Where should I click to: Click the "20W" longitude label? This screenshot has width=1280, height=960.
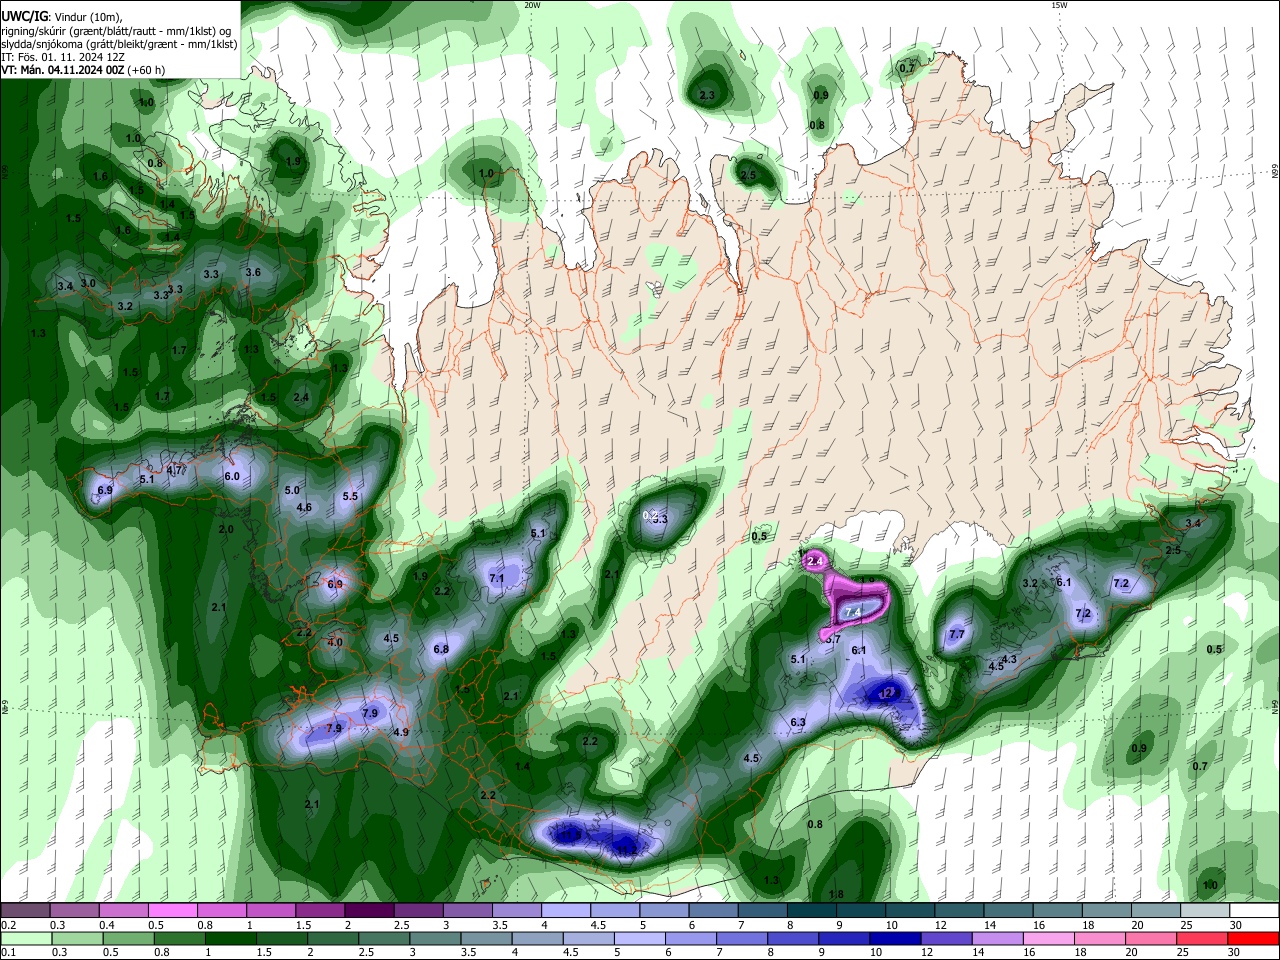(532, 5)
